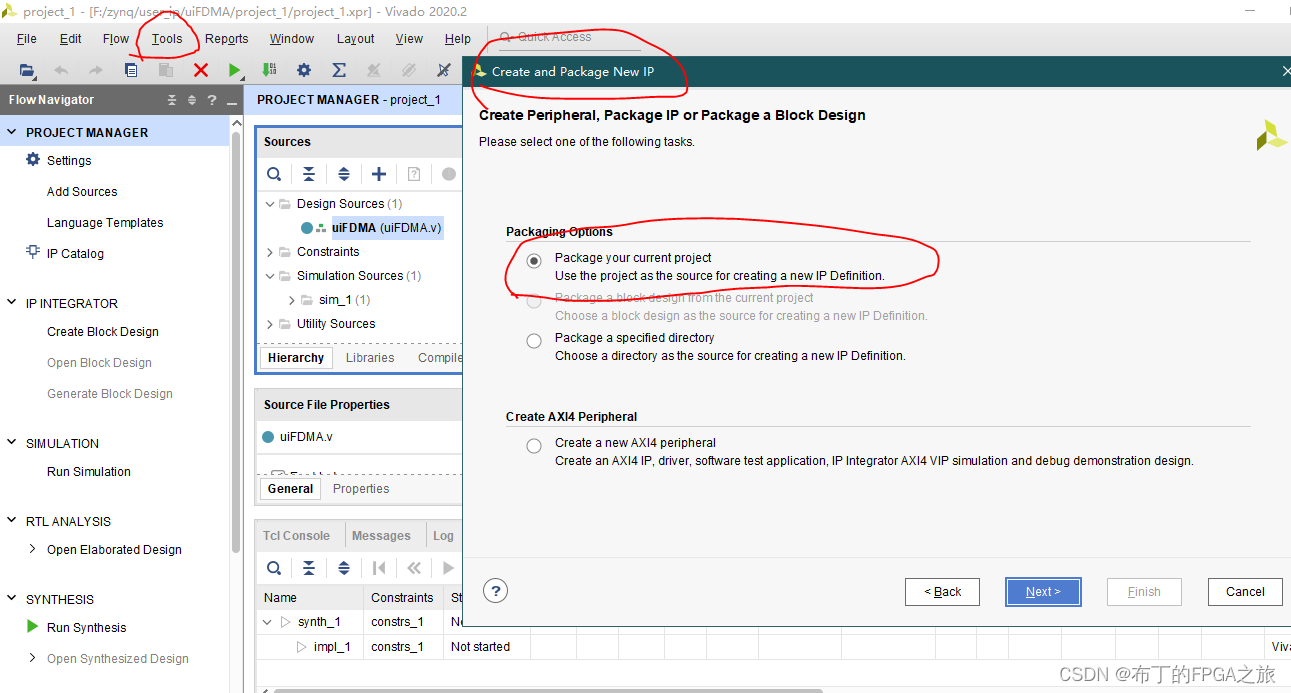Viewport: 1291px width, 693px height.
Task: Open the File menu
Action: point(27,39)
